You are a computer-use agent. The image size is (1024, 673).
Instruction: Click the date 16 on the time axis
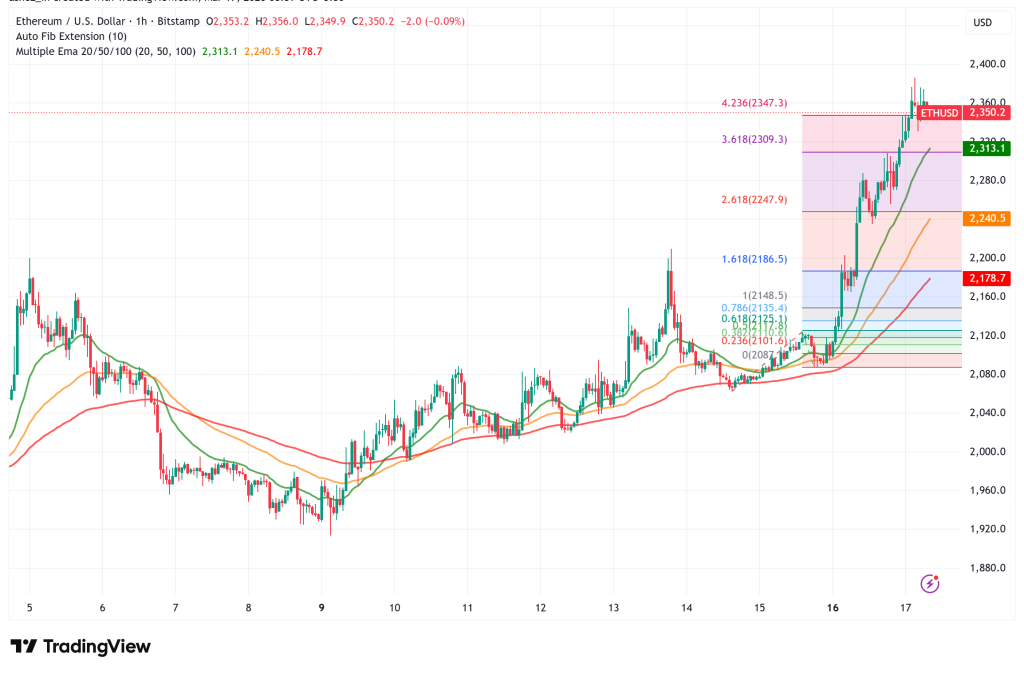point(833,608)
